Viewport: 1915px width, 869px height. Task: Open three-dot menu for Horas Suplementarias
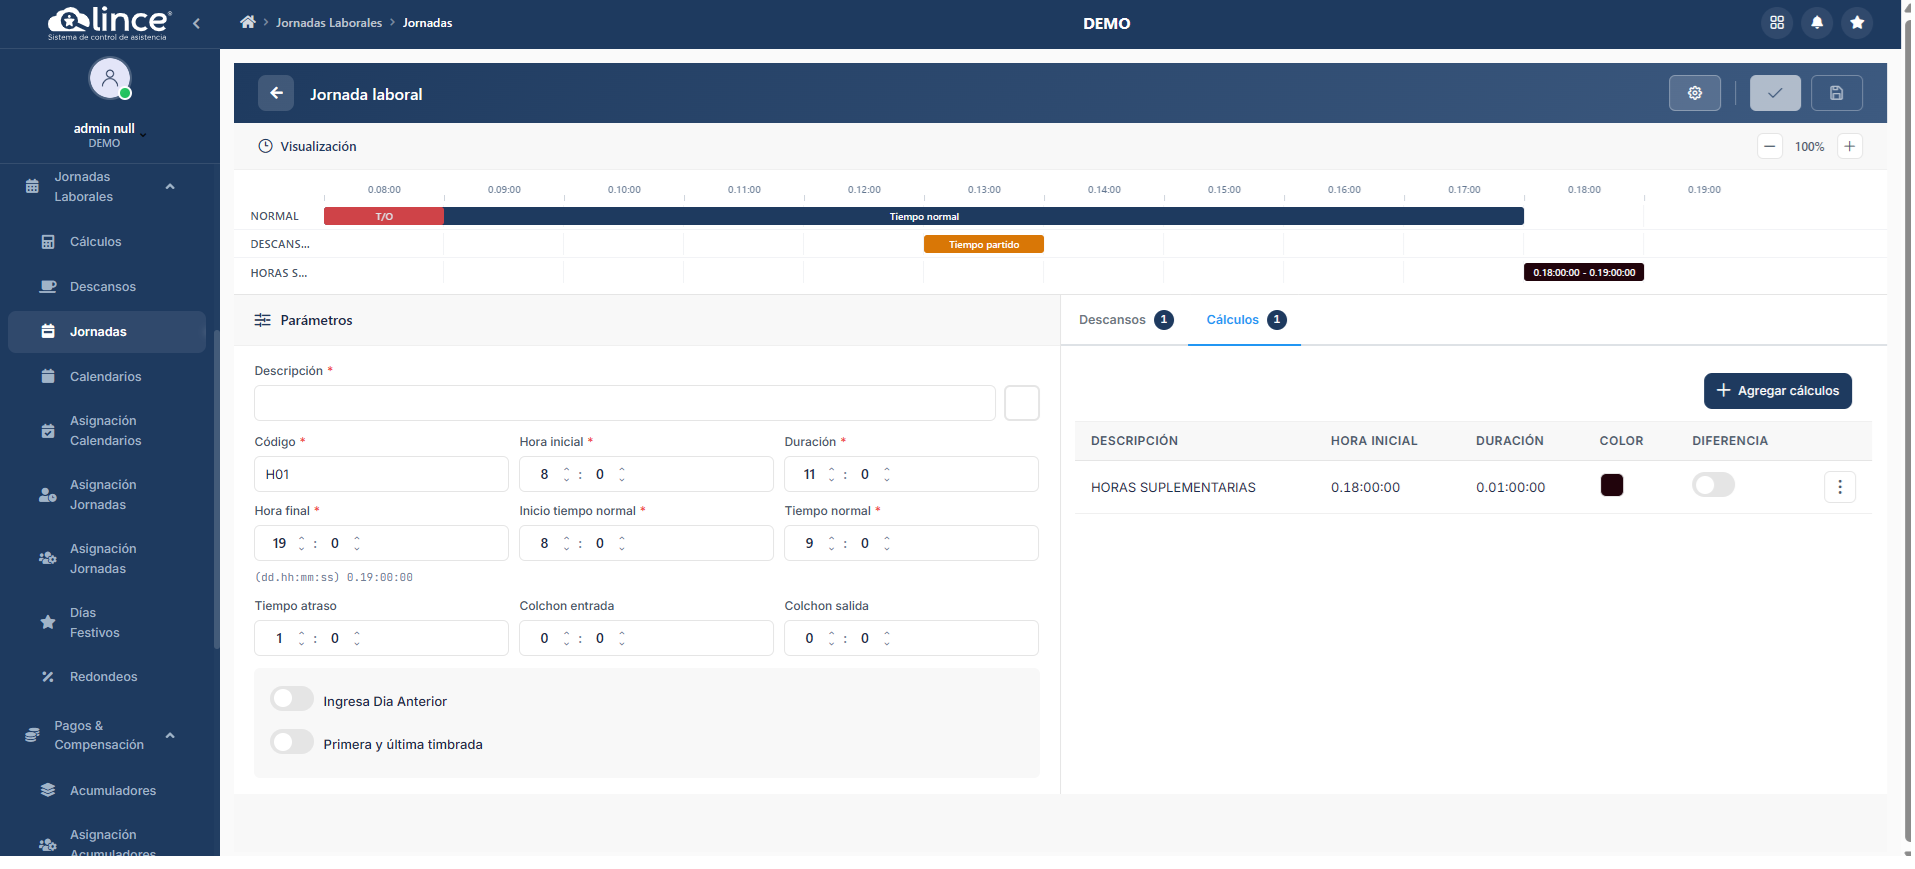[x=1839, y=487]
